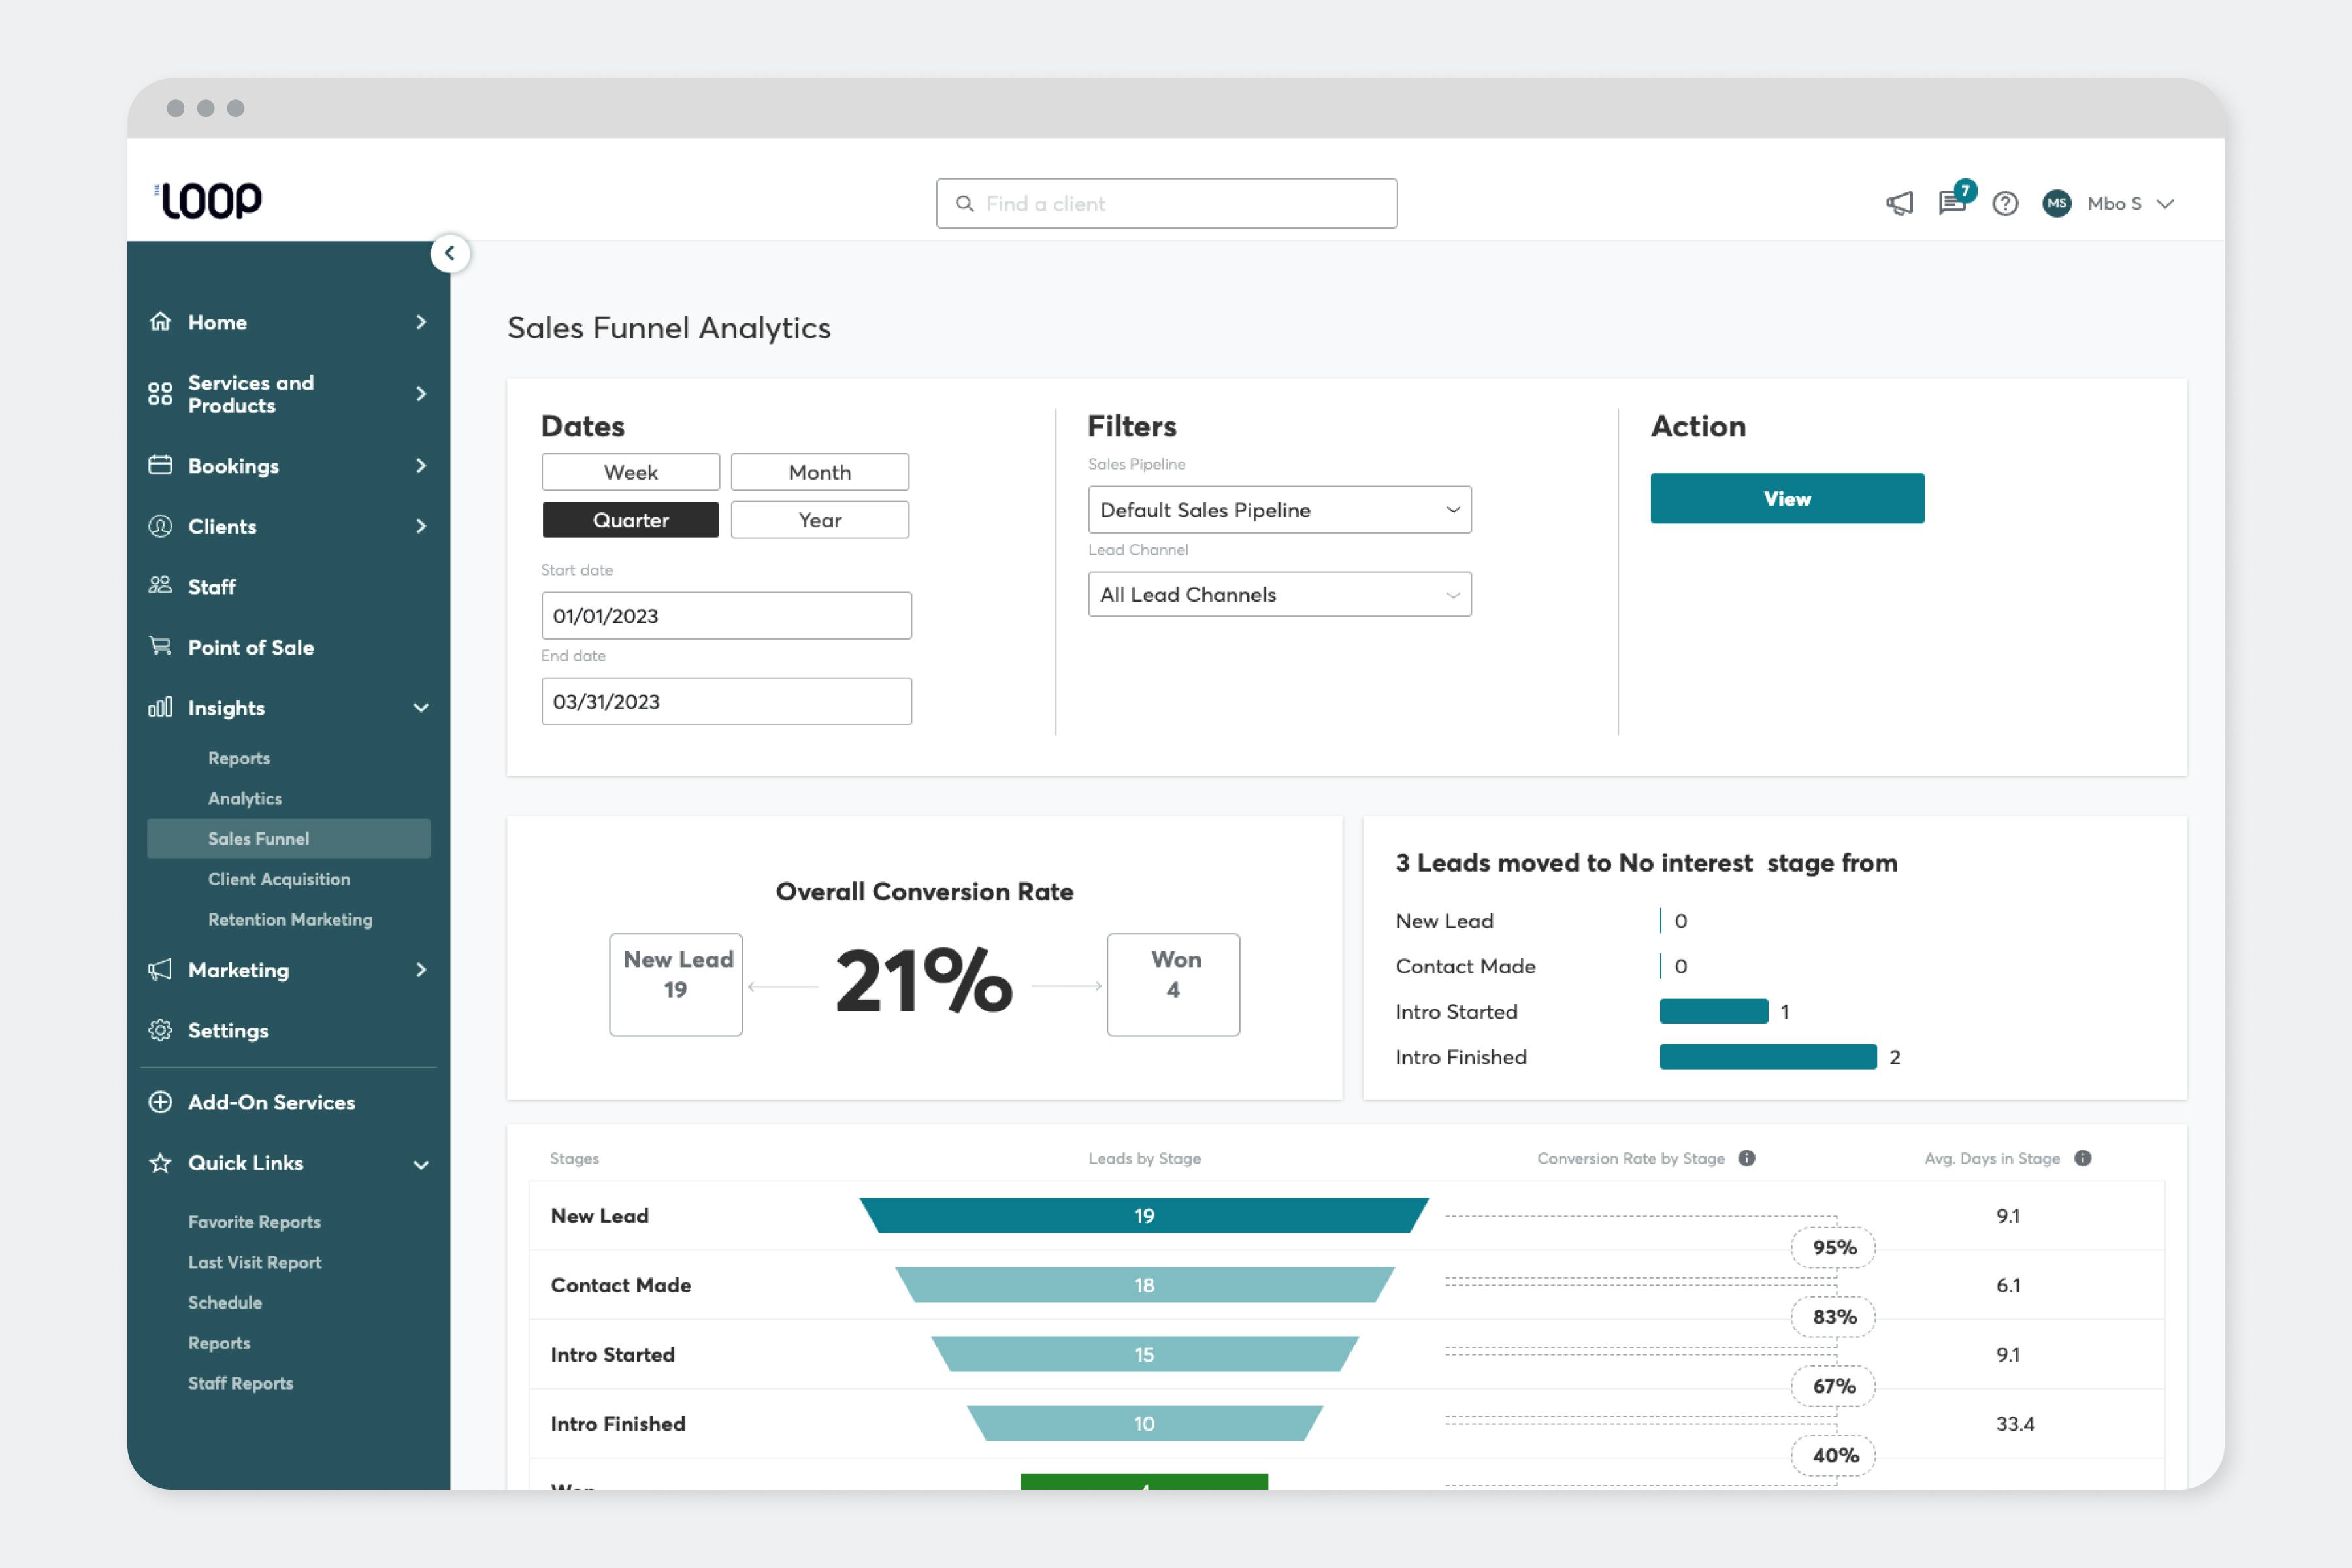Viewport: 2352px width, 1568px height.
Task: Select the Month date range option
Action: (819, 472)
